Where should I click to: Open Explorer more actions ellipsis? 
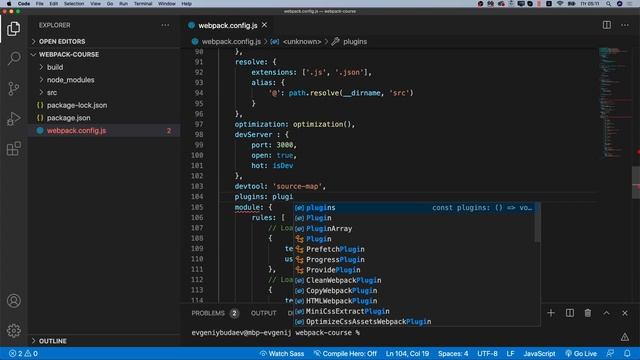point(165,25)
